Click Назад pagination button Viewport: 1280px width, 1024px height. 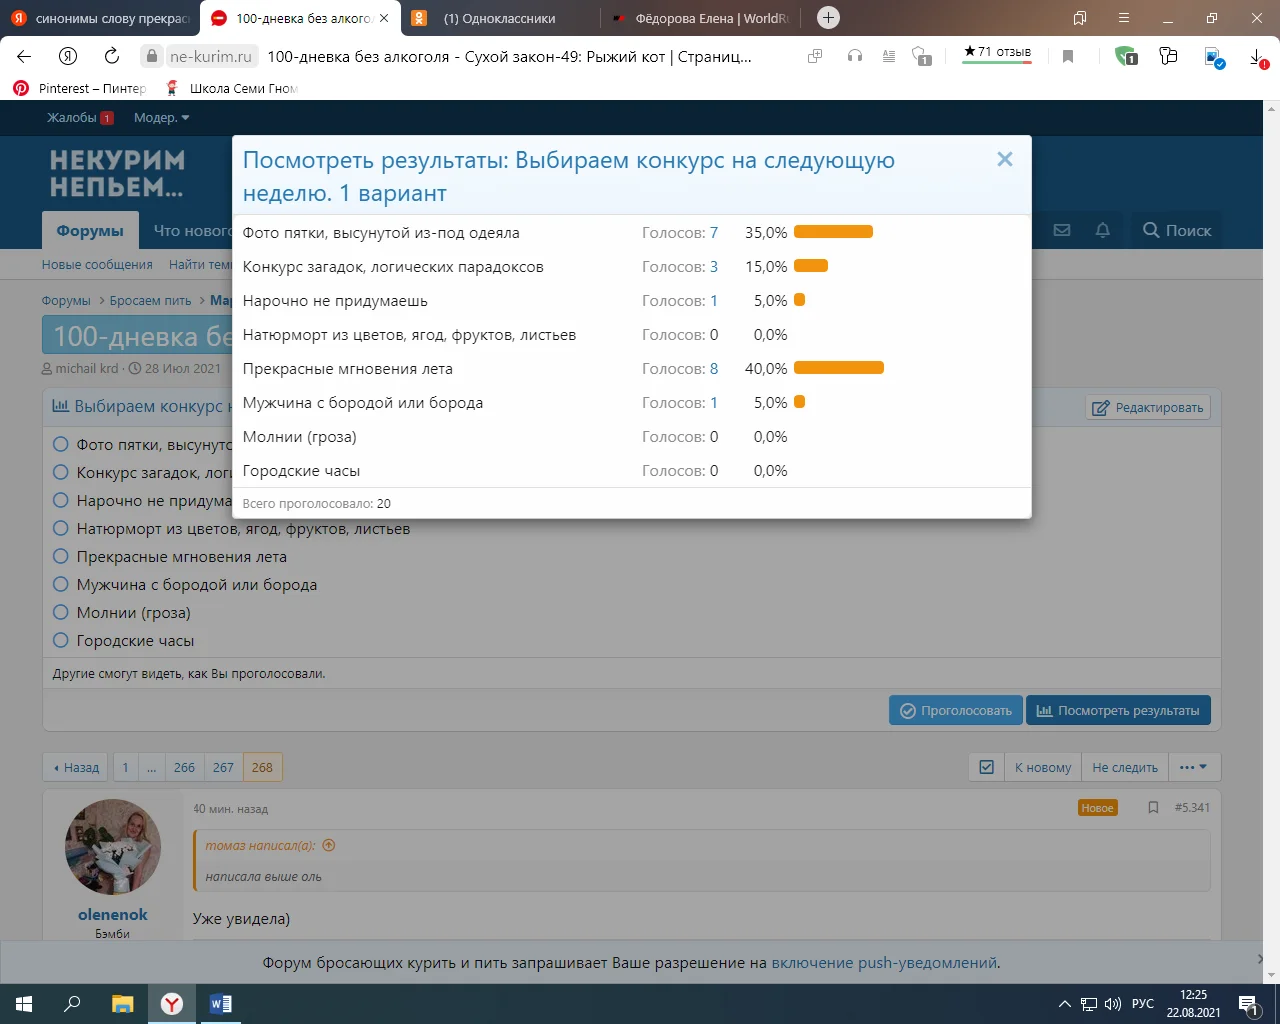[75, 767]
